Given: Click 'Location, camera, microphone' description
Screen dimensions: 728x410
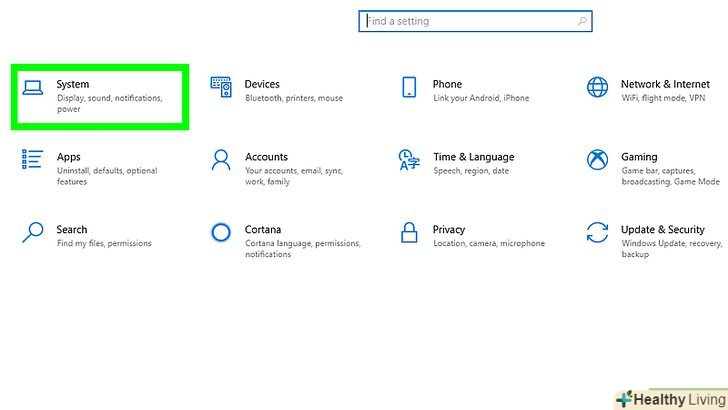Looking at the screenshot, I should click(x=489, y=243).
